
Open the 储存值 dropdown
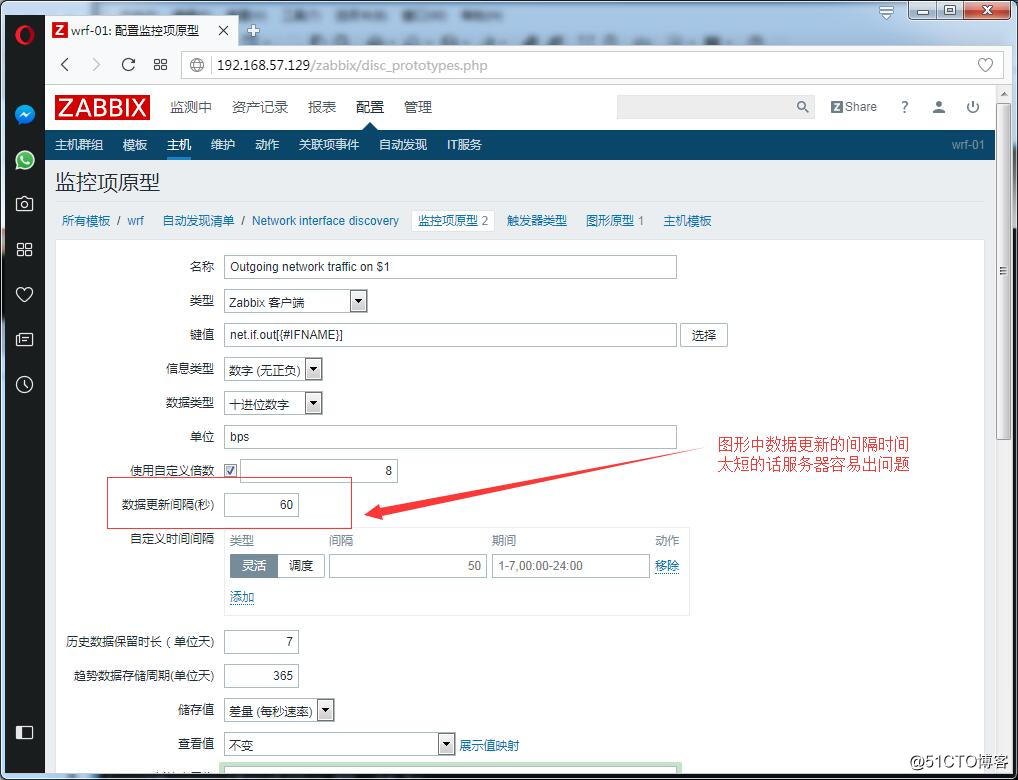[x=279, y=711]
